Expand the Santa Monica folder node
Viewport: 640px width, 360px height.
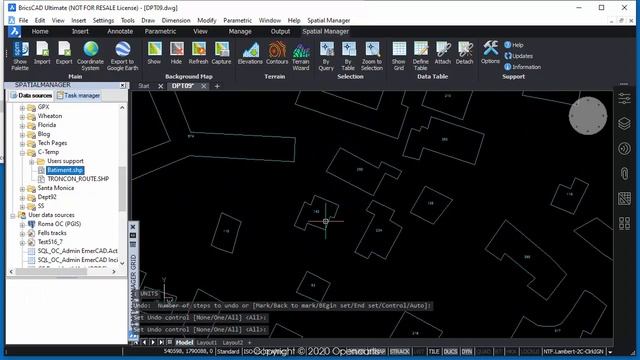point(22,189)
